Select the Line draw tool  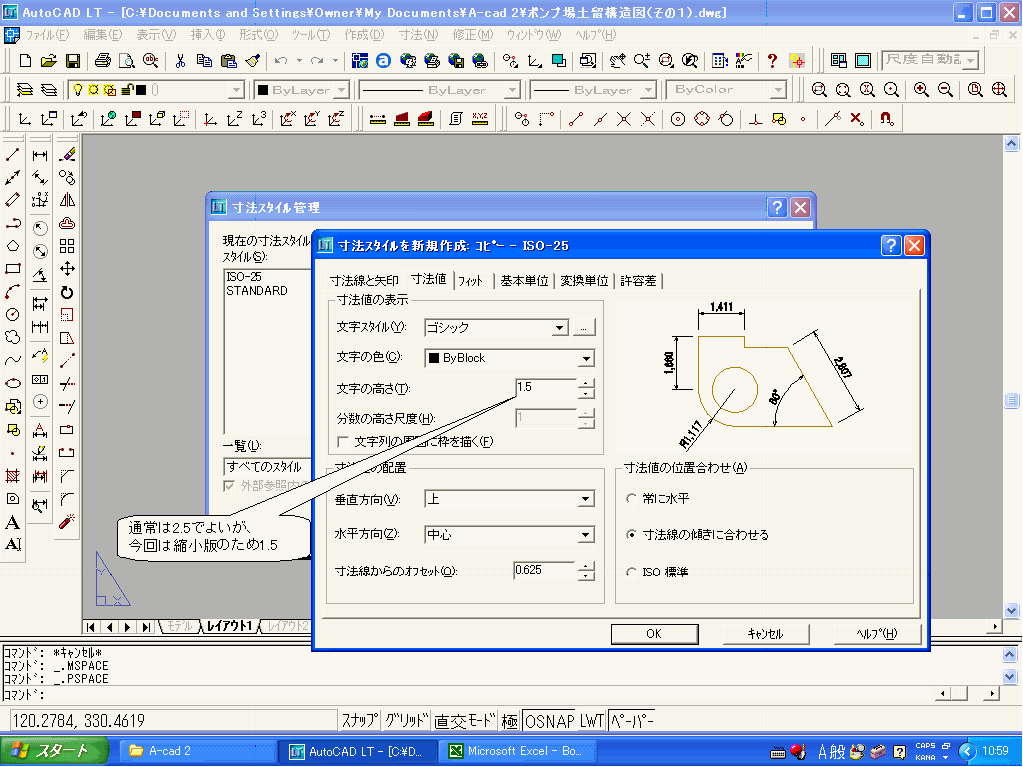[x=12, y=155]
